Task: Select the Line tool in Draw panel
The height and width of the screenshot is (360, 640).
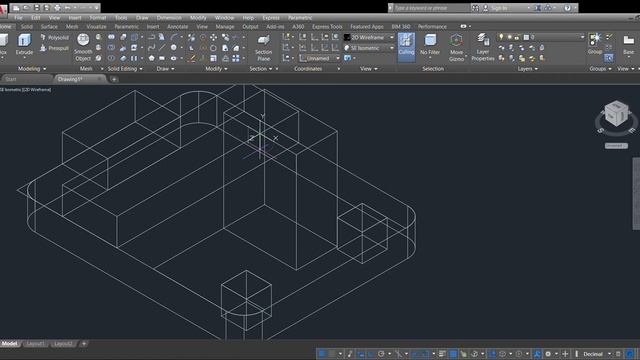Action: pyautogui.click(x=162, y=48)
